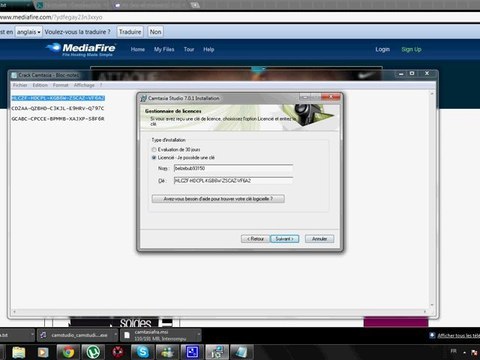Click the Camtasia installer title bar icon
480x360 pixels.
tap(143, 98)
